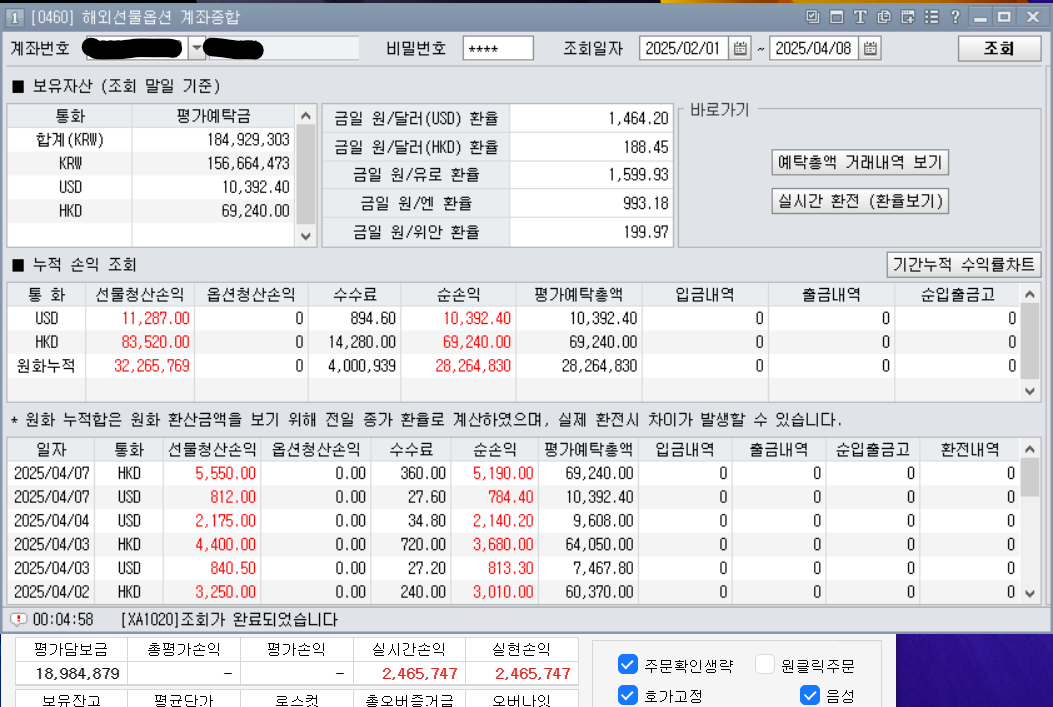
Task: Select 2025/04/07 USD row profit 812.00
Action: (x=232, y=497)
